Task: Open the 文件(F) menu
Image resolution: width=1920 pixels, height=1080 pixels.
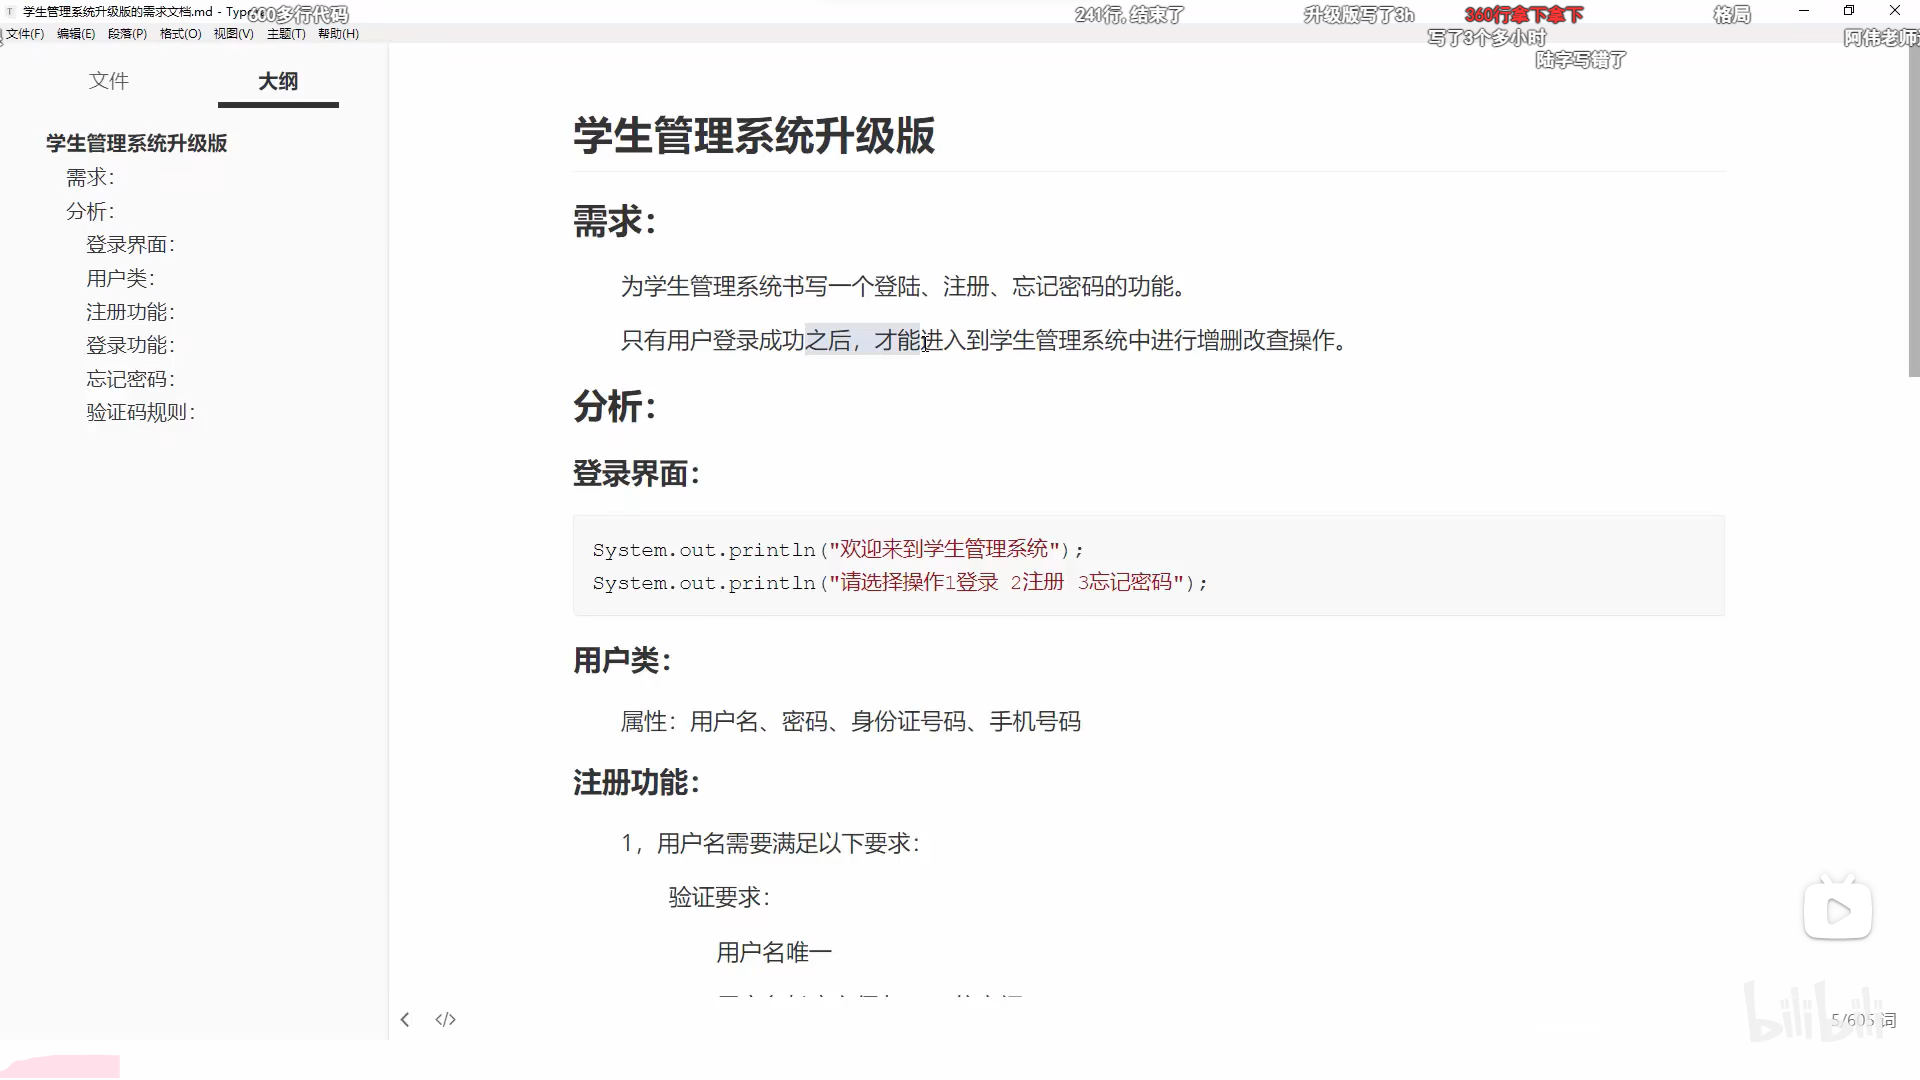Action: (x=25, y=33)
